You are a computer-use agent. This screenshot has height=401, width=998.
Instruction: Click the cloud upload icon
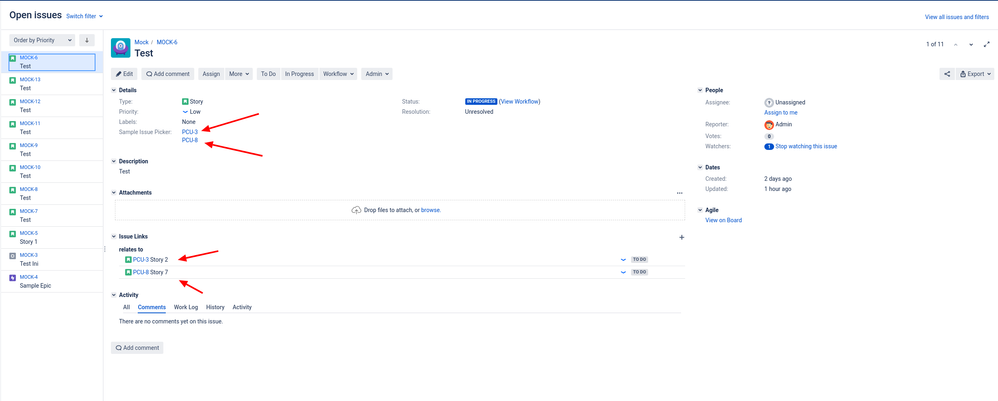tap(356, 210)
